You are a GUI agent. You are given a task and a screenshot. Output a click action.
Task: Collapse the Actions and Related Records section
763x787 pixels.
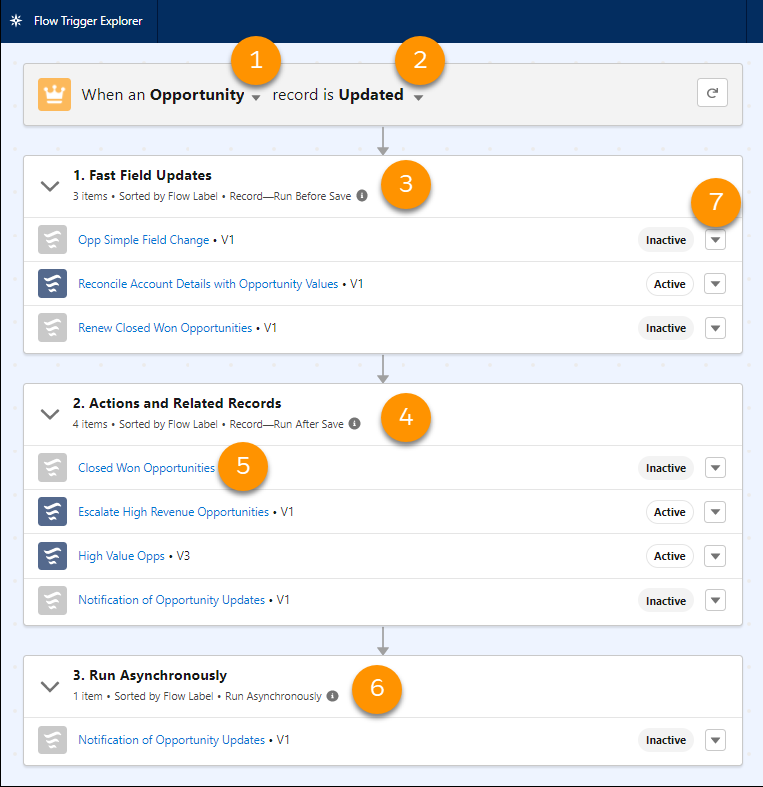49,413
